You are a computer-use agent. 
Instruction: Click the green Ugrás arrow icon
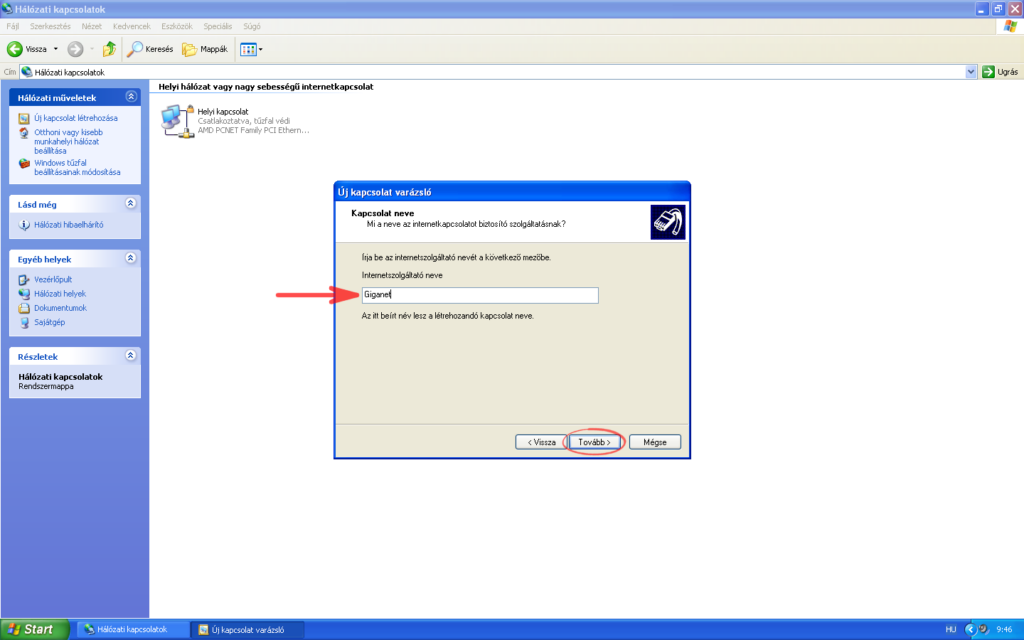(987, 71)
